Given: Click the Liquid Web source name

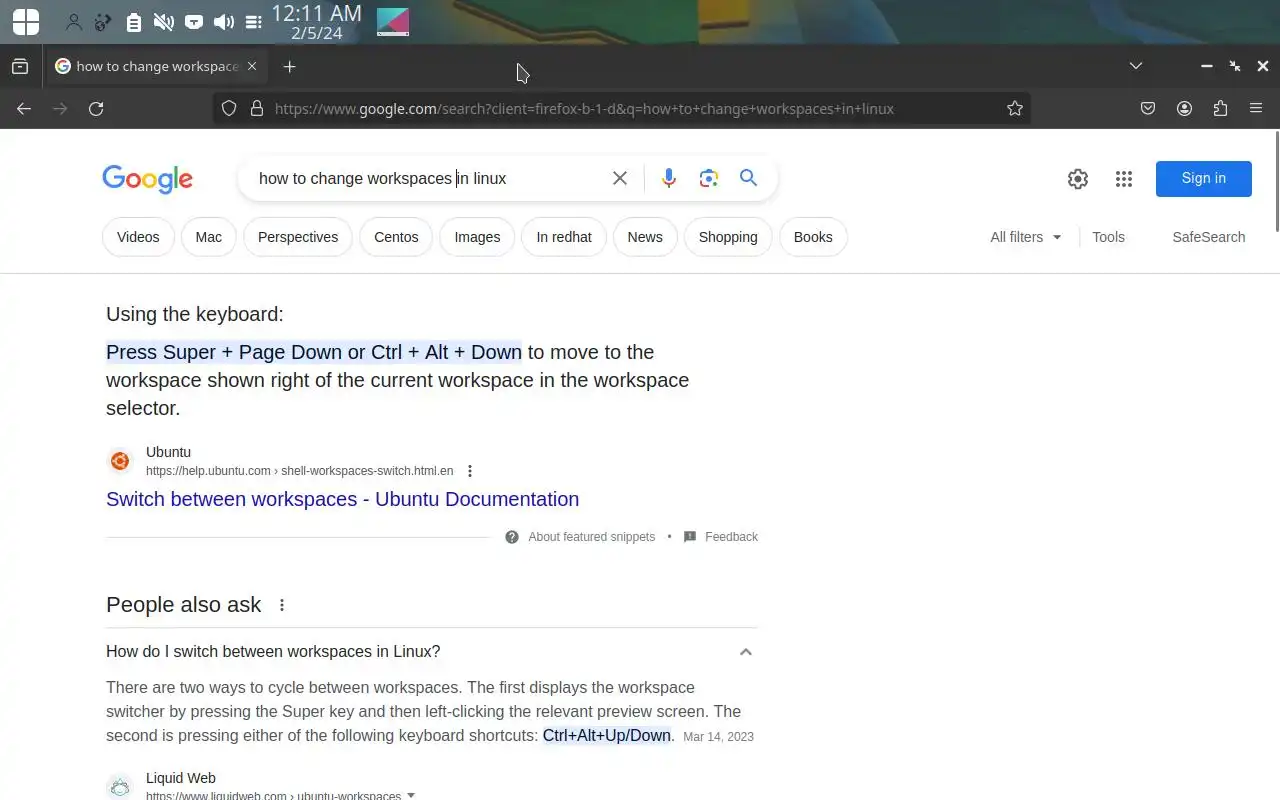Looking at the screenshot, I should click(180, 778).
